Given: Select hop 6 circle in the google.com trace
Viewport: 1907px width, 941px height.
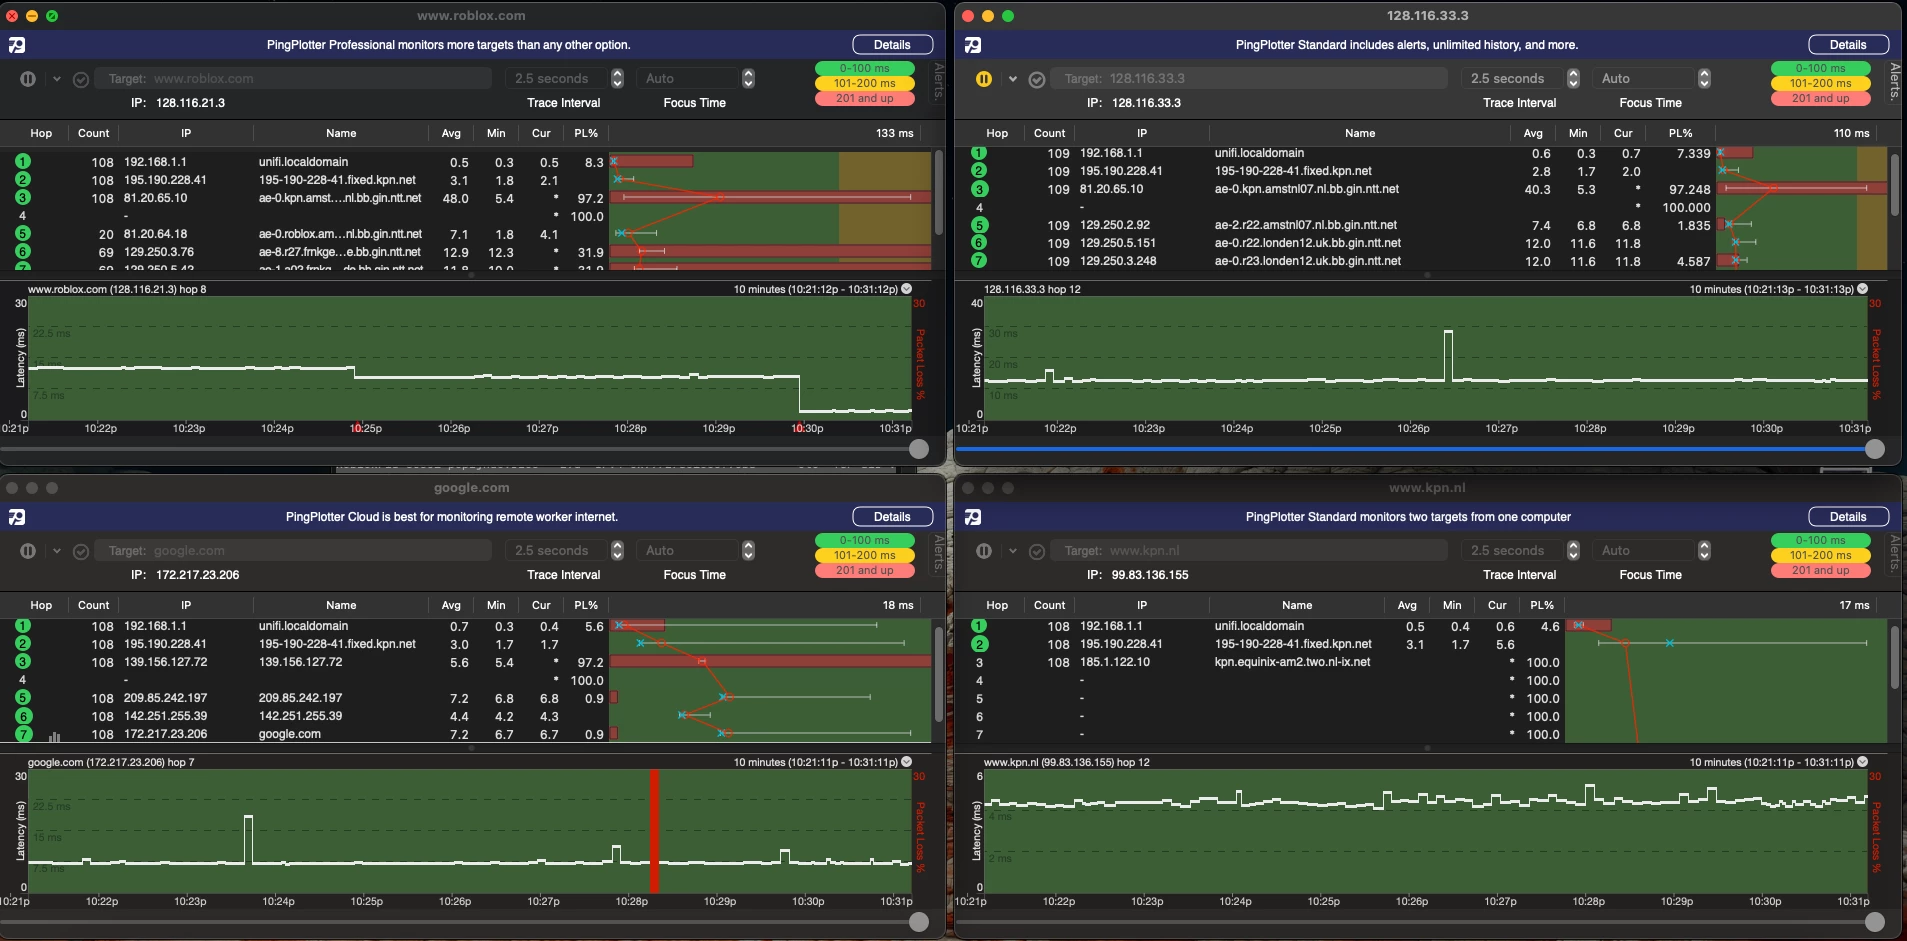Looking at the screenshot, I should click(x=23, y=716).
